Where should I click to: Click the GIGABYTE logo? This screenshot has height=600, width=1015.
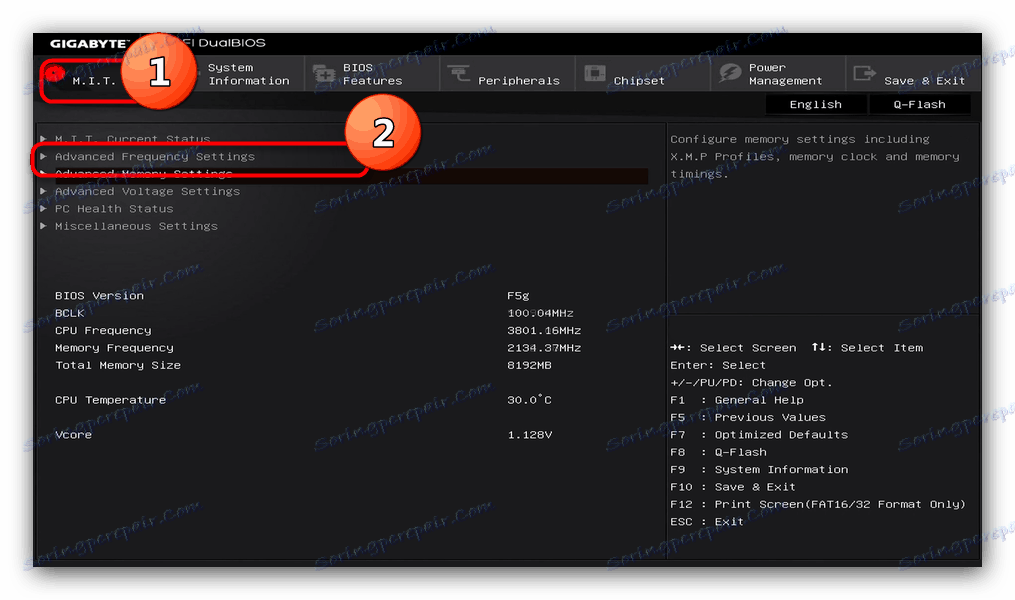[89, 43]
